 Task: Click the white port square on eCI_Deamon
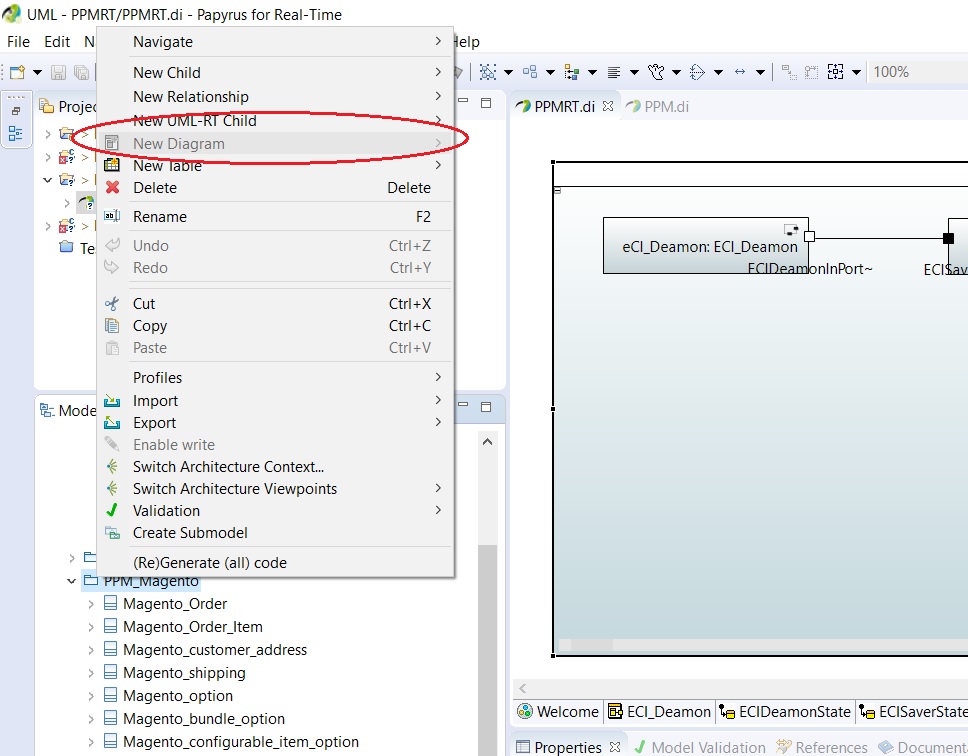pyautogui.click(x=810, y=236)
